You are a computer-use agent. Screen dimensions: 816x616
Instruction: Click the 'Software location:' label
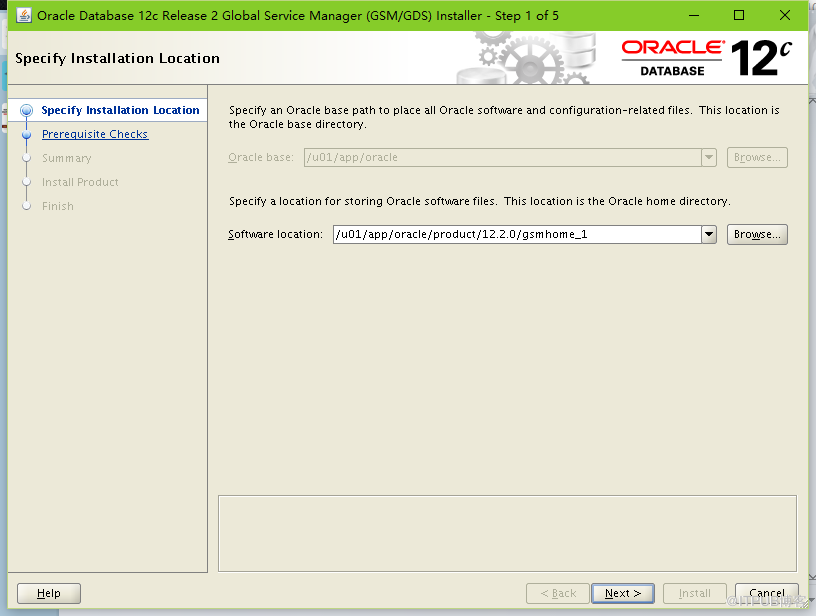[275, 234]
